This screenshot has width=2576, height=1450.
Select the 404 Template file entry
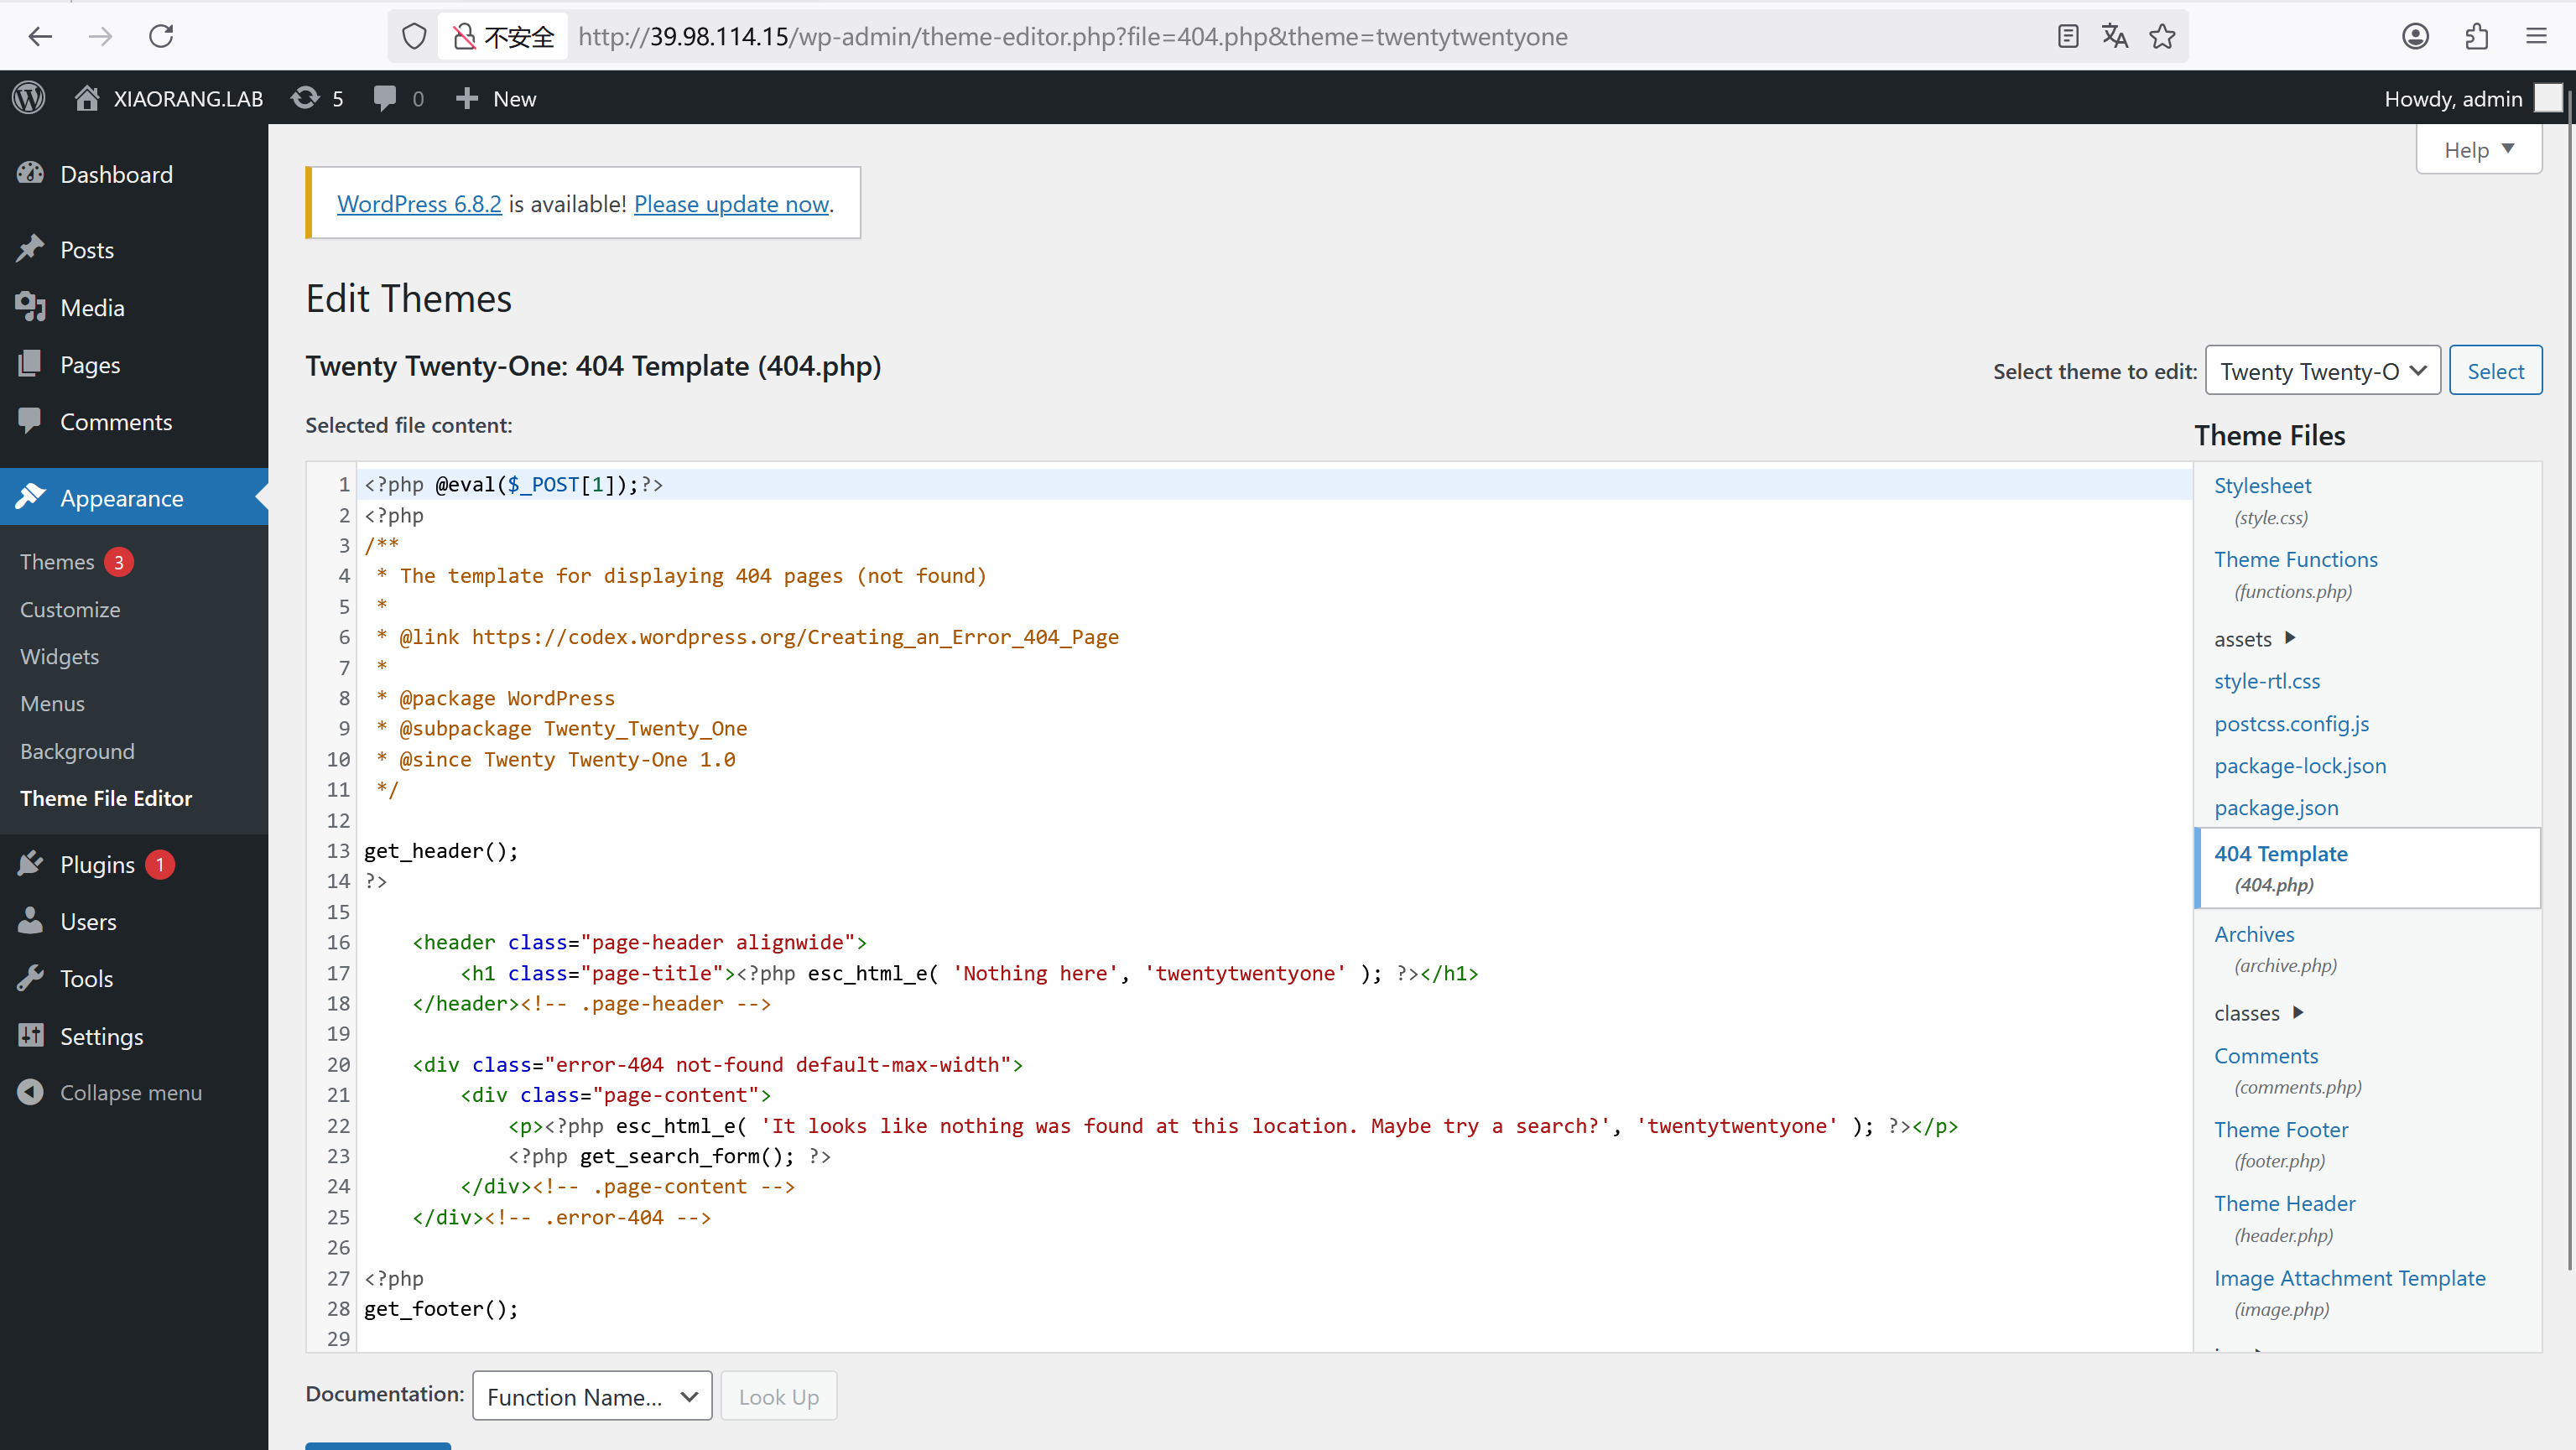[x=2368, y=868]
